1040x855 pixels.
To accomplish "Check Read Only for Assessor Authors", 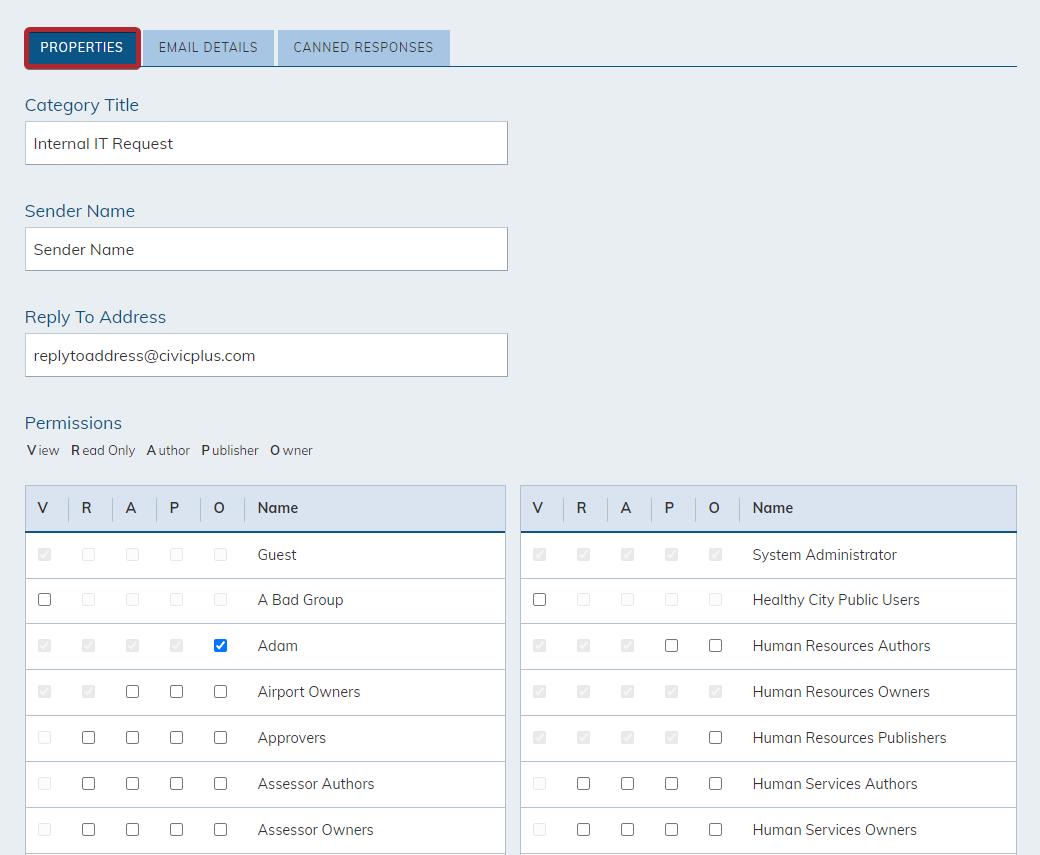I will (x=88, y=783).
